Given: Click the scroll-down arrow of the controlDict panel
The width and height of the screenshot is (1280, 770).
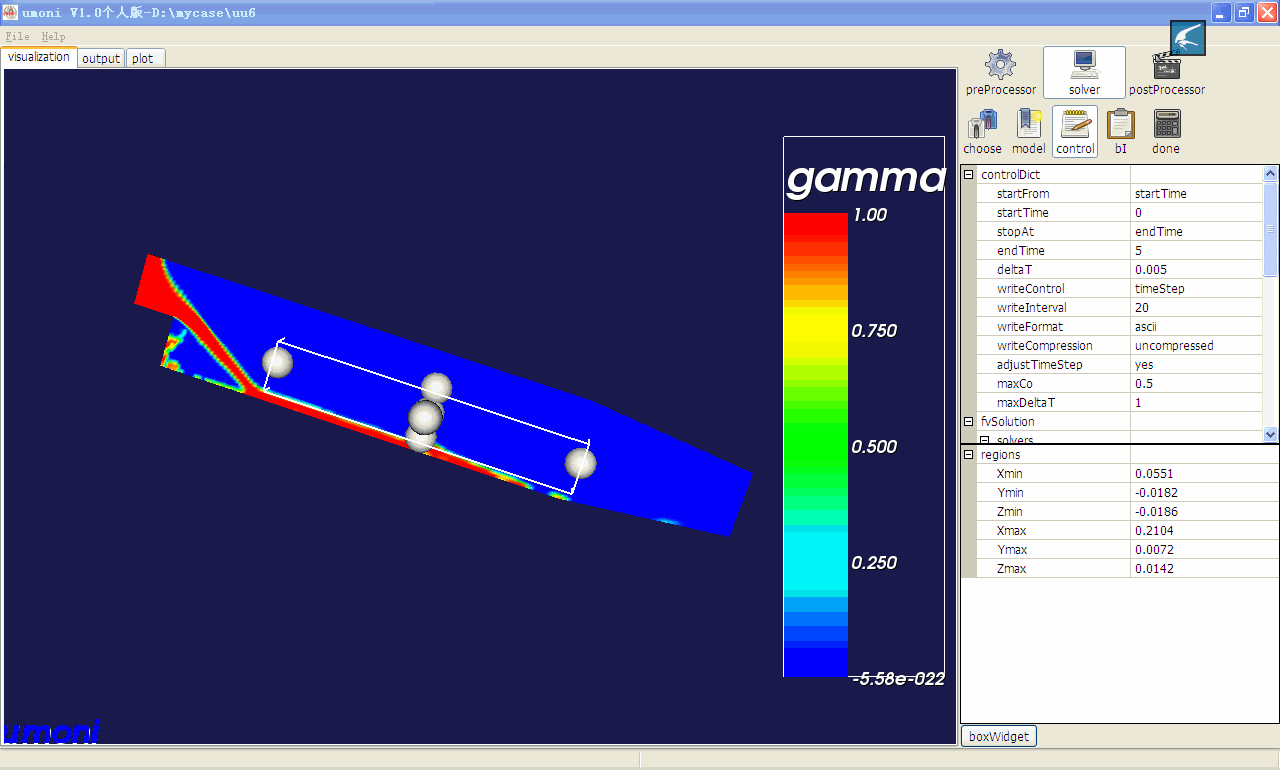Looking at the screenshot, I should pyautogui.click(x=1271, y=434).
